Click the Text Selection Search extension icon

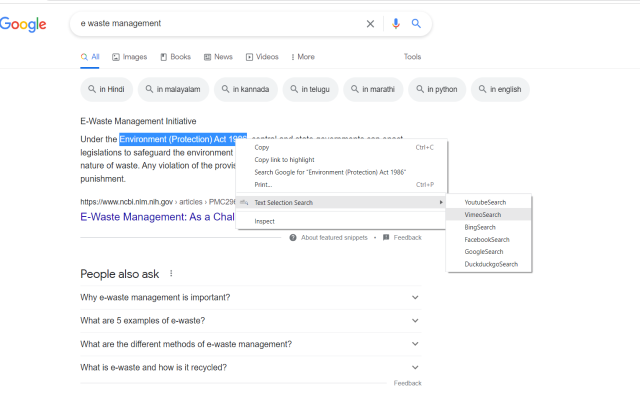(x=244, y=202)
